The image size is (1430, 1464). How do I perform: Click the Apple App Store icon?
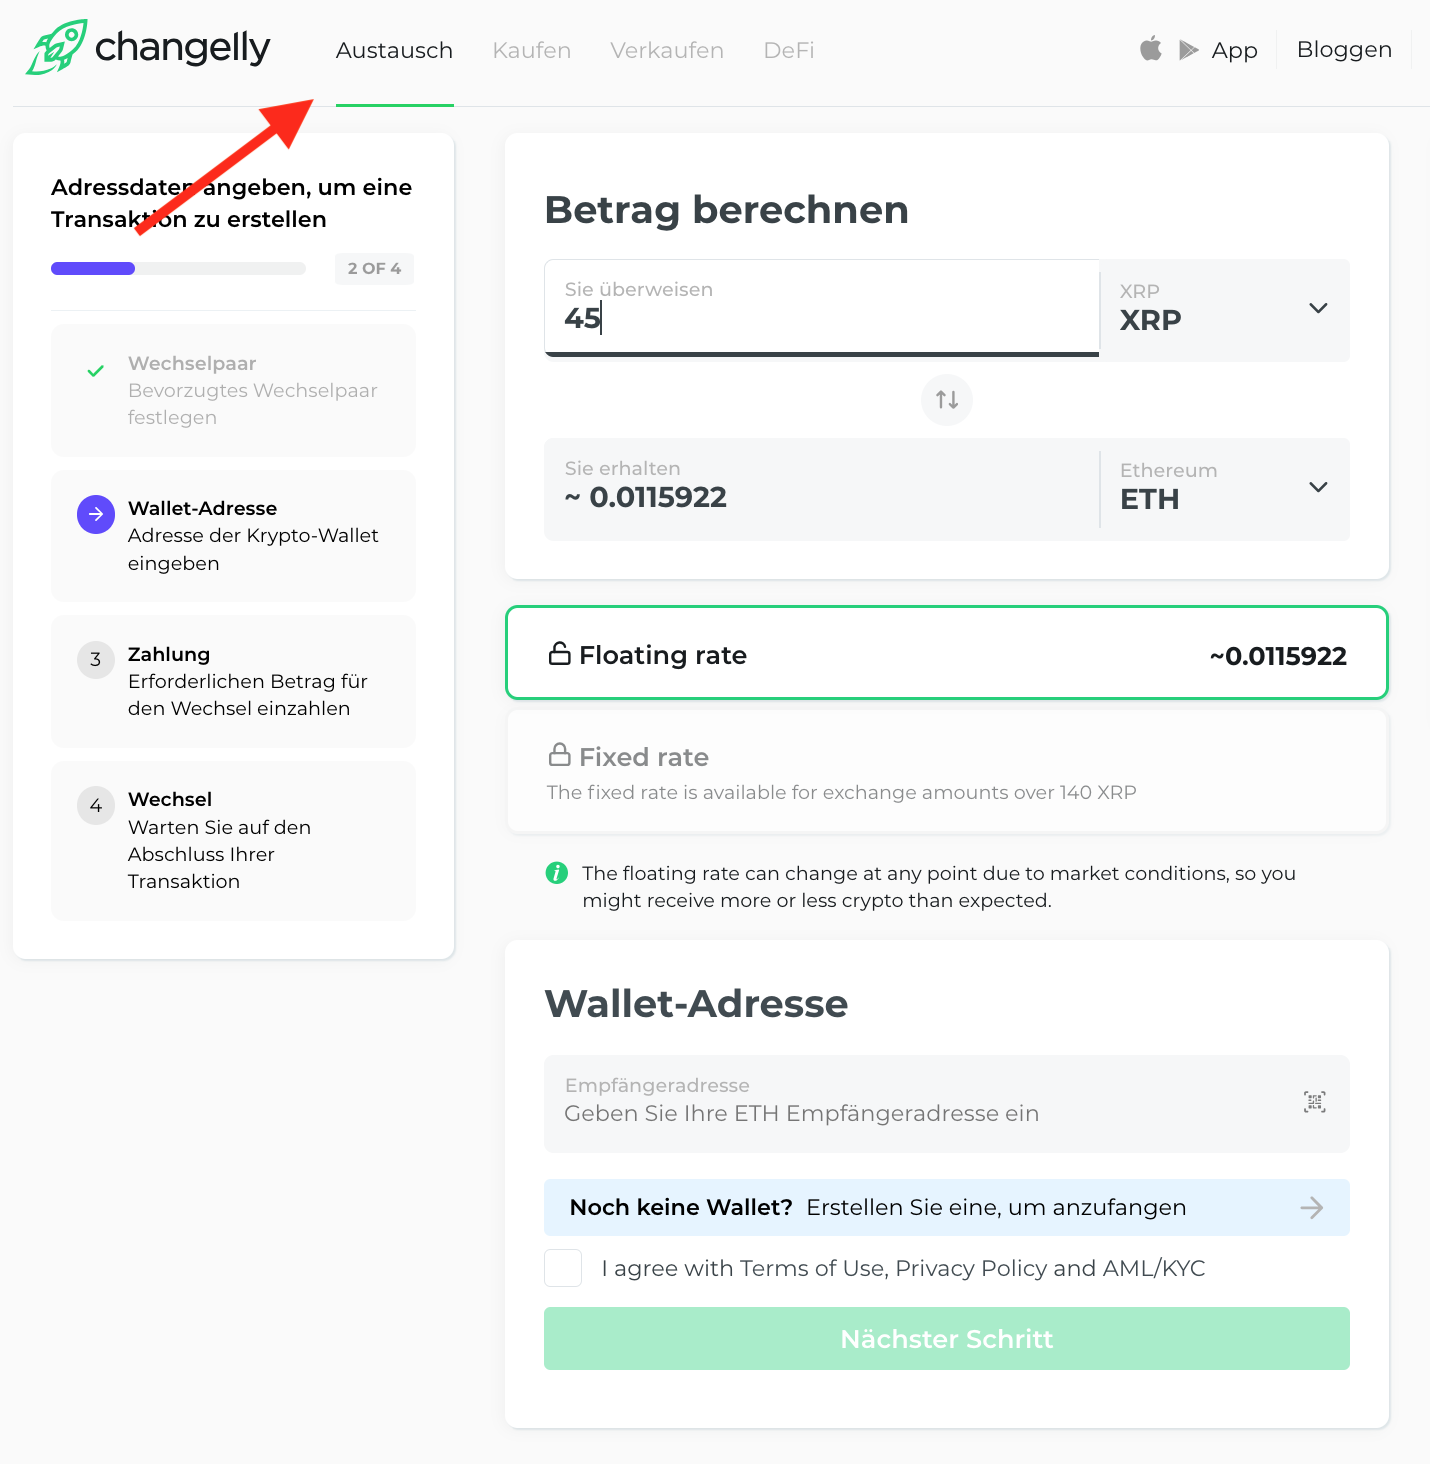(x=1151, y=49)
